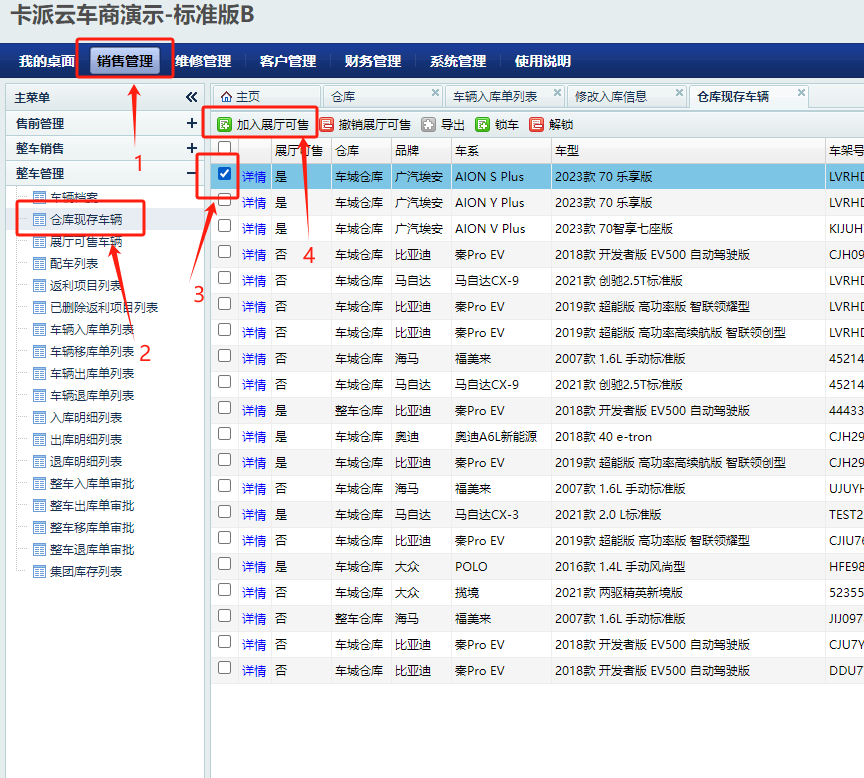Close the 仓库 tab with its X
The image size is (864, 778).
pyautogui.click(x=435, y=93)
